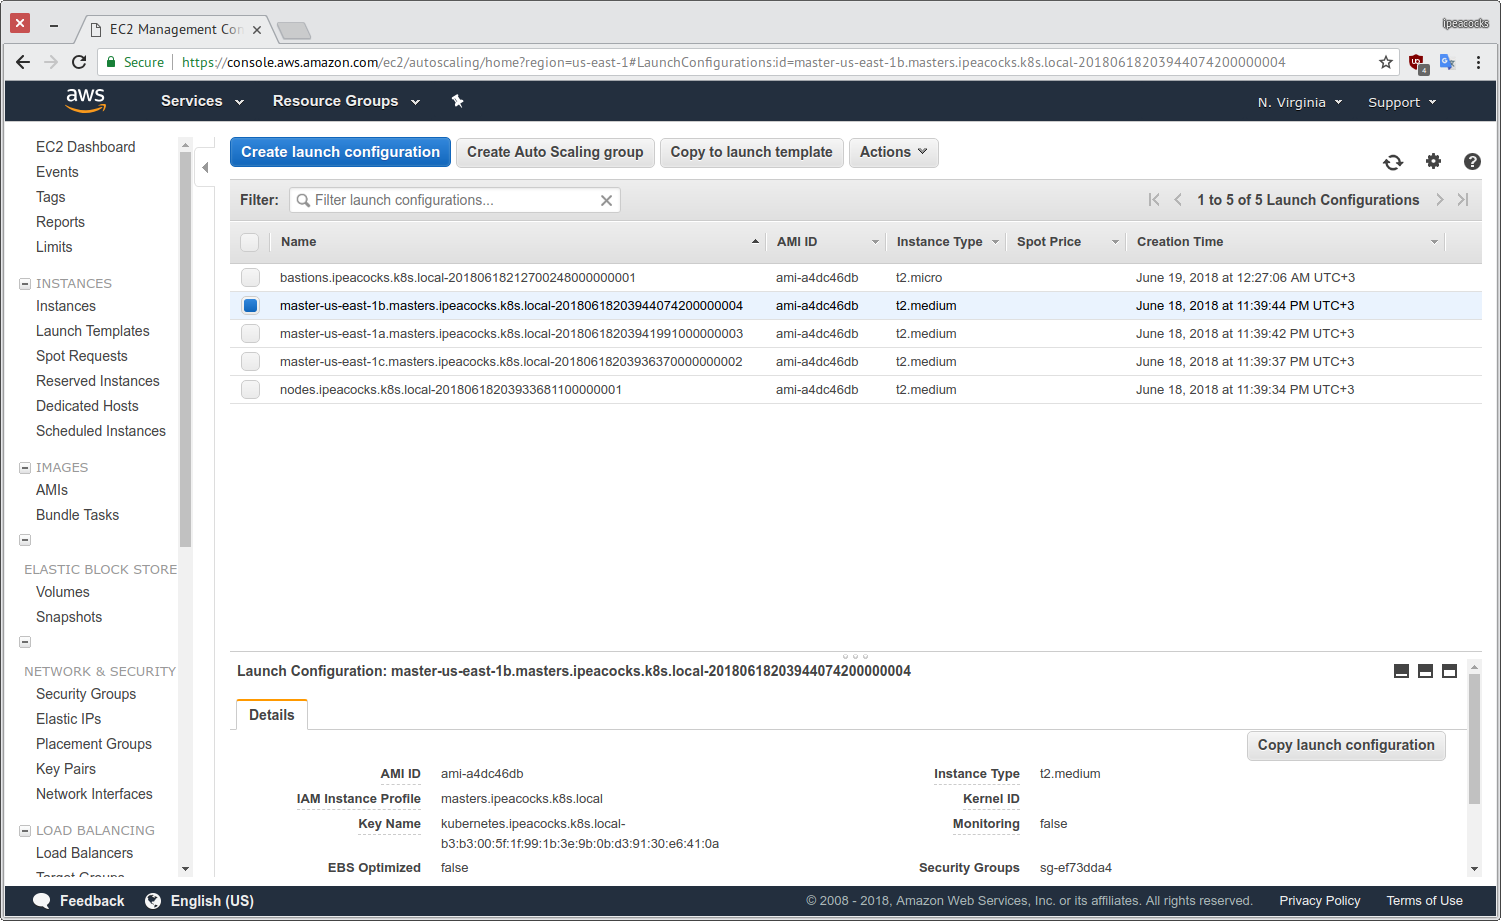Click the Feedback speech bubble icon

pyautogui.click(x=42, y=901)
